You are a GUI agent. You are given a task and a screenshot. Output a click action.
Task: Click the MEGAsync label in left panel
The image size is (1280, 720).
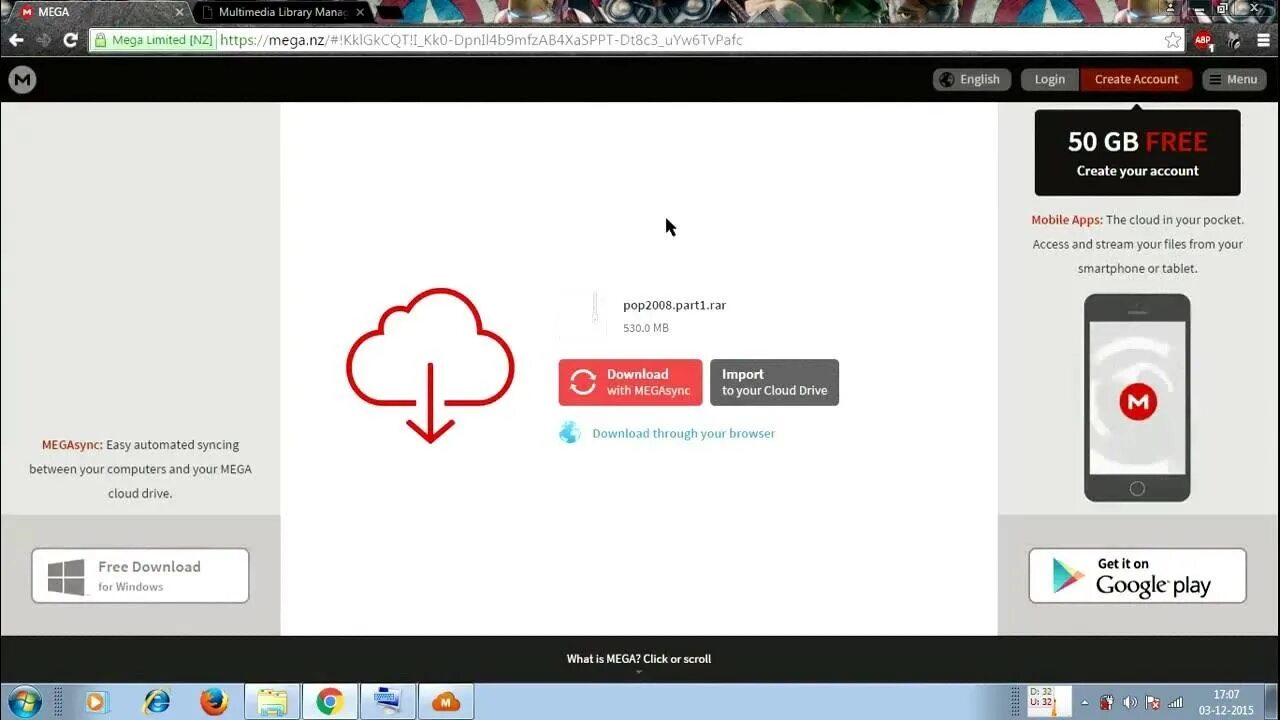click(x=72, y=445)
